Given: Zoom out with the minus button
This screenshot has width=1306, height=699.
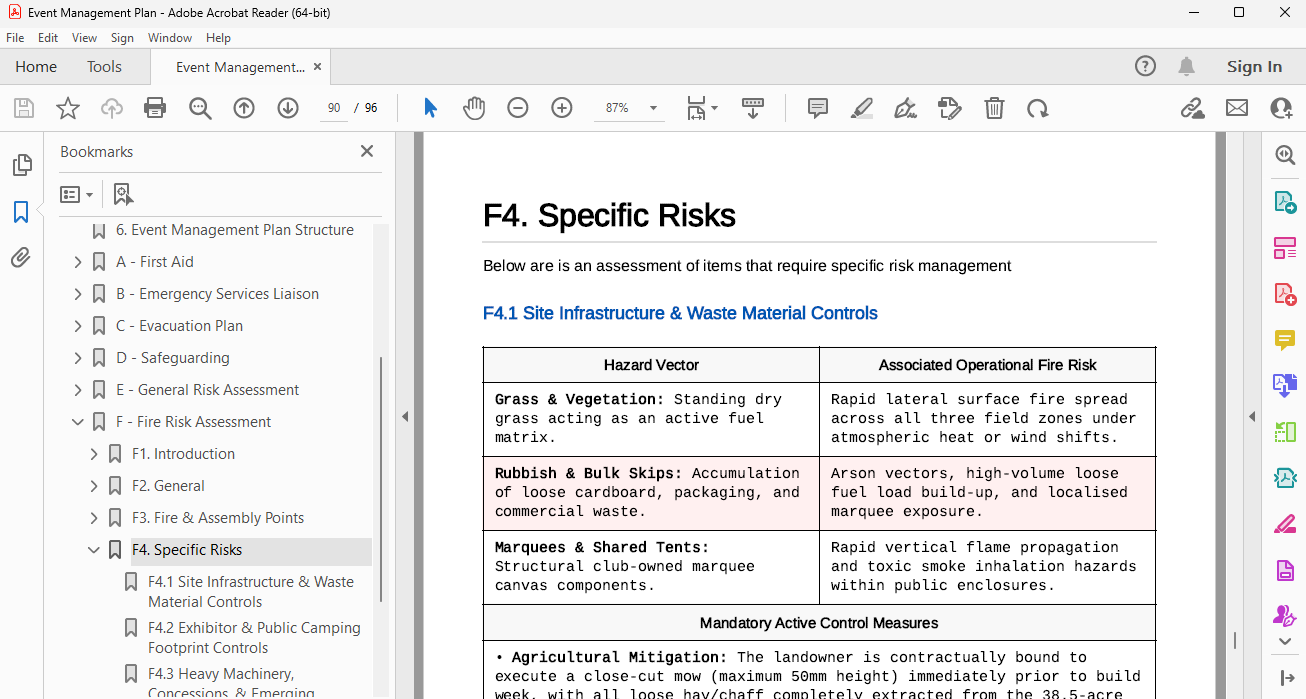Looking at the screenshot, I should point(517,108).
